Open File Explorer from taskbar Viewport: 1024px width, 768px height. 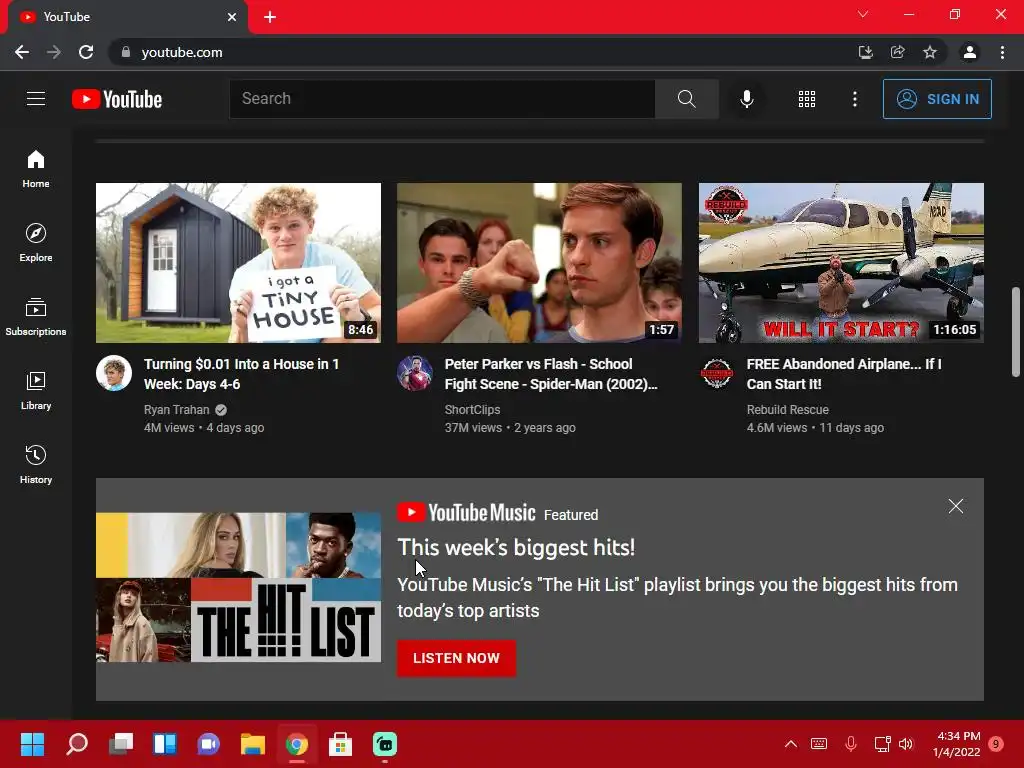[253, 744]
